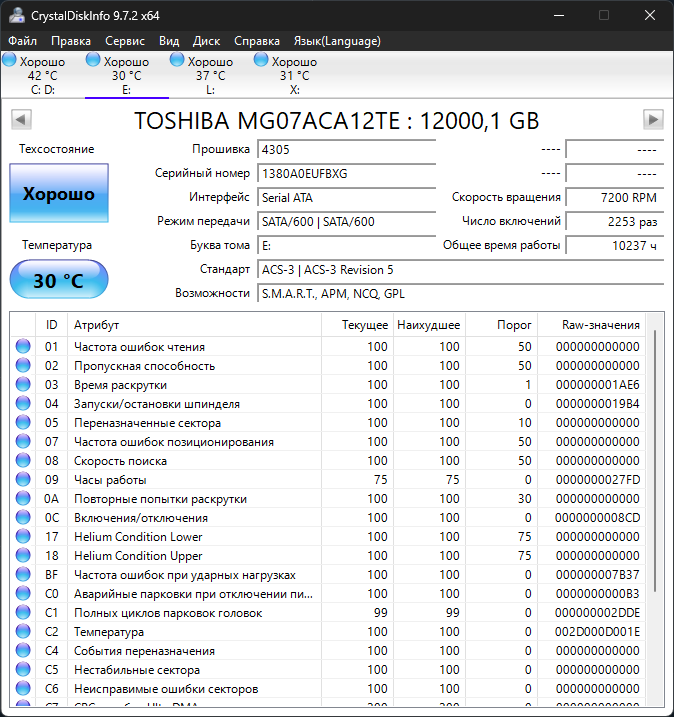Select disk E: at 30 °C
Image resolution: width=674 pixels, height=717 pixels.
click(127, 75)
